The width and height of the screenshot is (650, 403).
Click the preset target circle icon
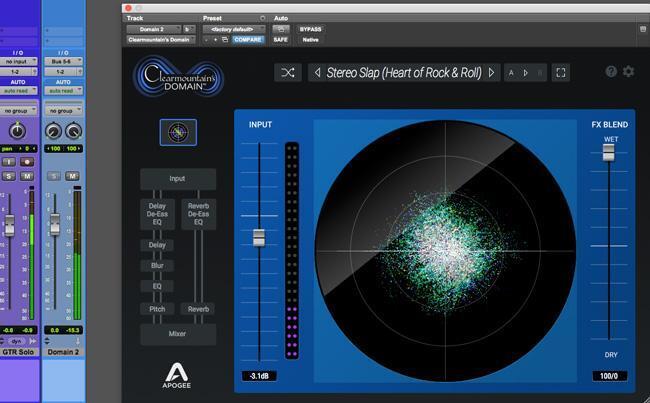[x=262, y=18]
